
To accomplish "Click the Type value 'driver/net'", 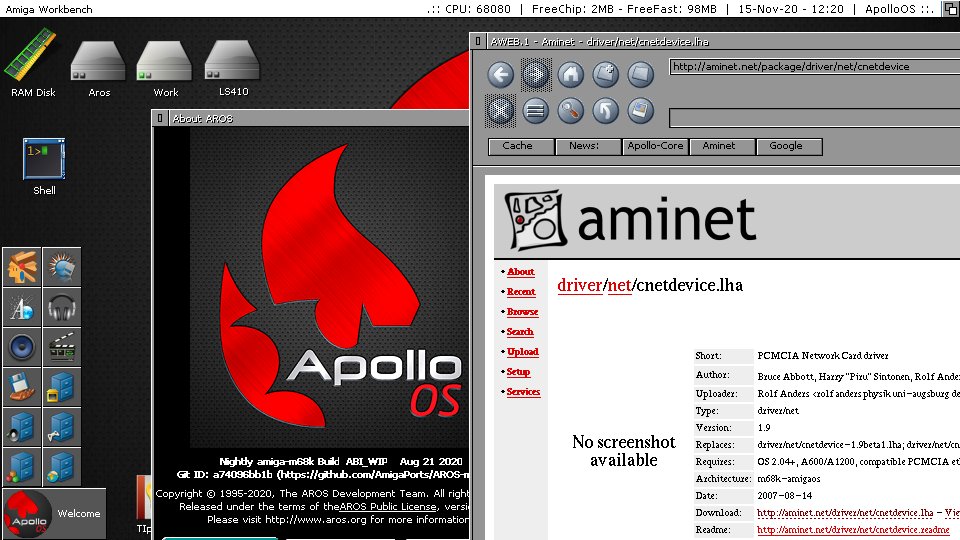I will [778, 411].
